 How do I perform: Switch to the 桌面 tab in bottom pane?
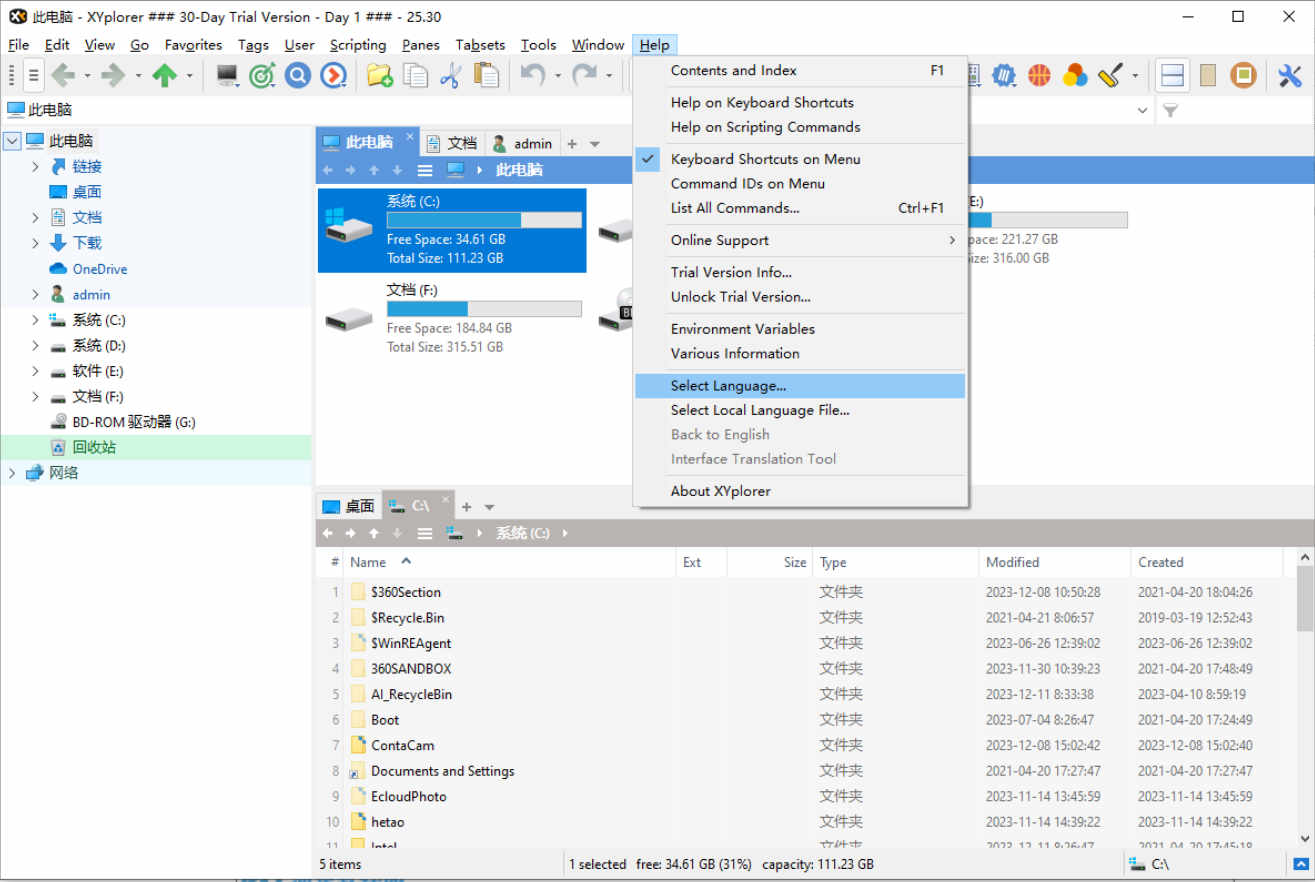(x=349, y=506)
